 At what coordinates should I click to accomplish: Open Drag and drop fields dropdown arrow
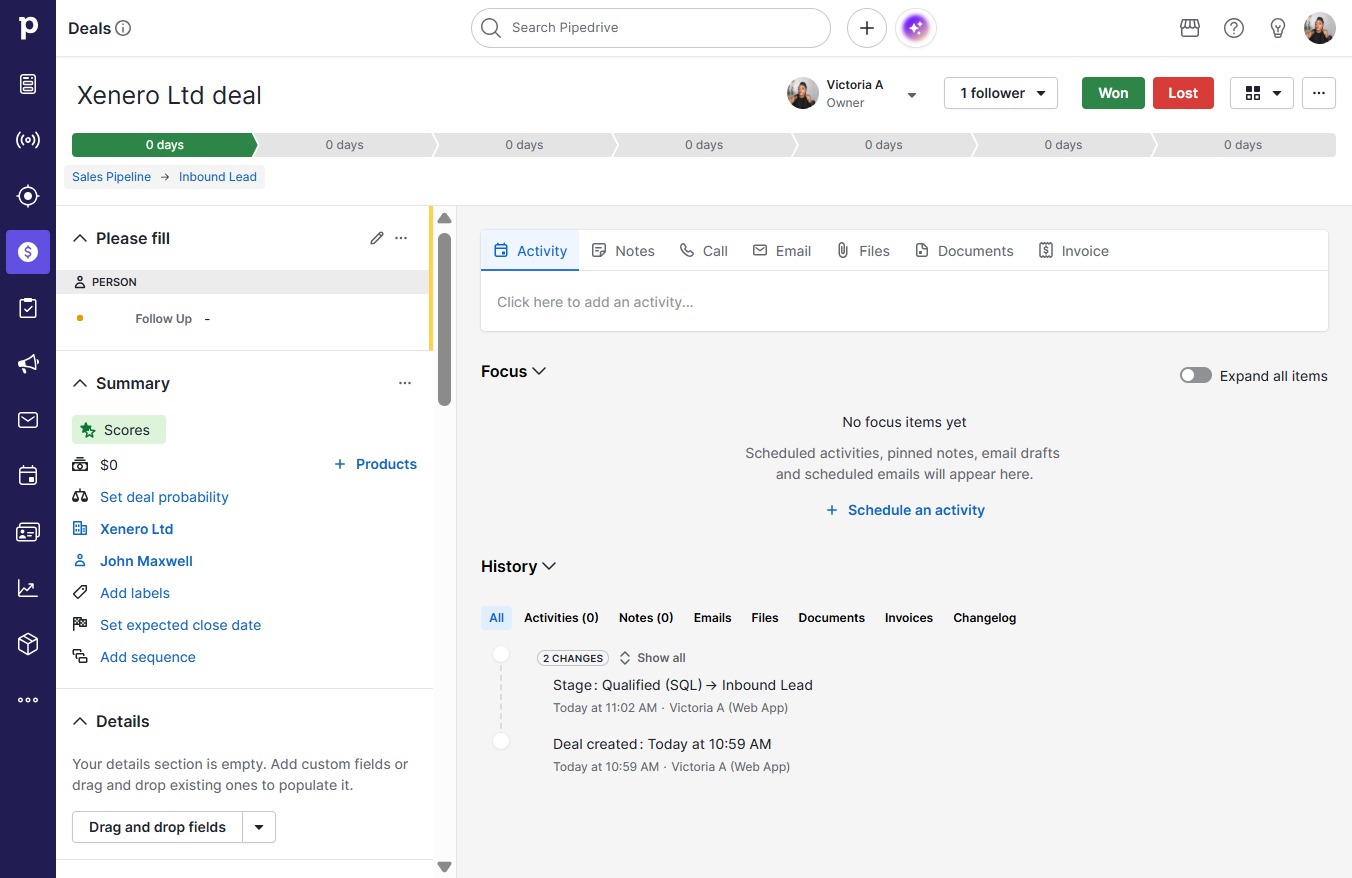point(259,827)
